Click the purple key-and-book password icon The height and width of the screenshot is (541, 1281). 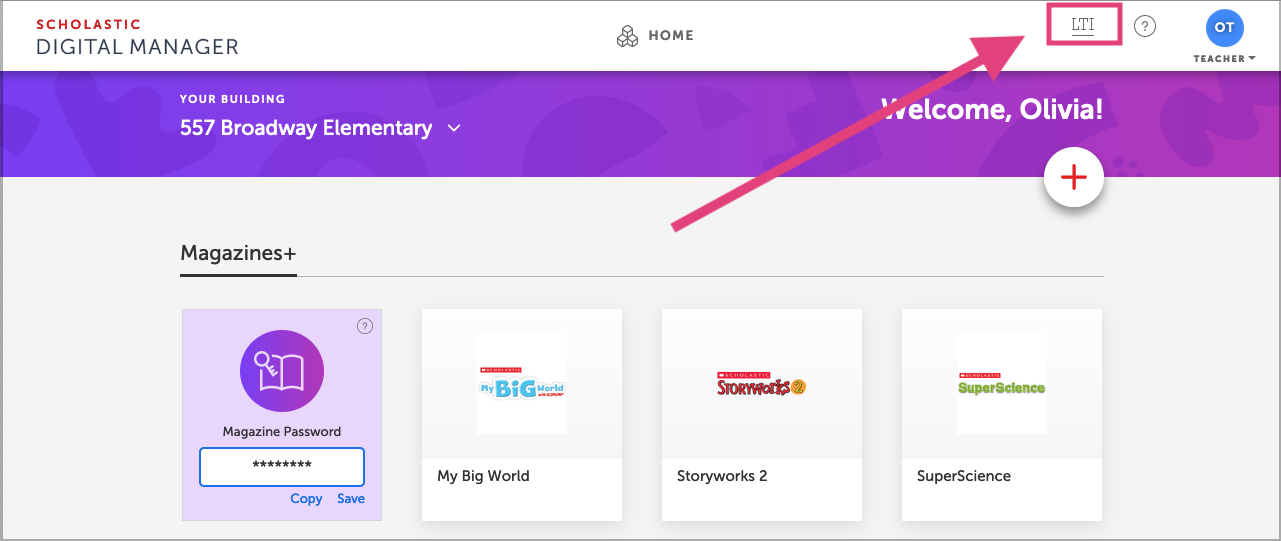tap(281, 372)
